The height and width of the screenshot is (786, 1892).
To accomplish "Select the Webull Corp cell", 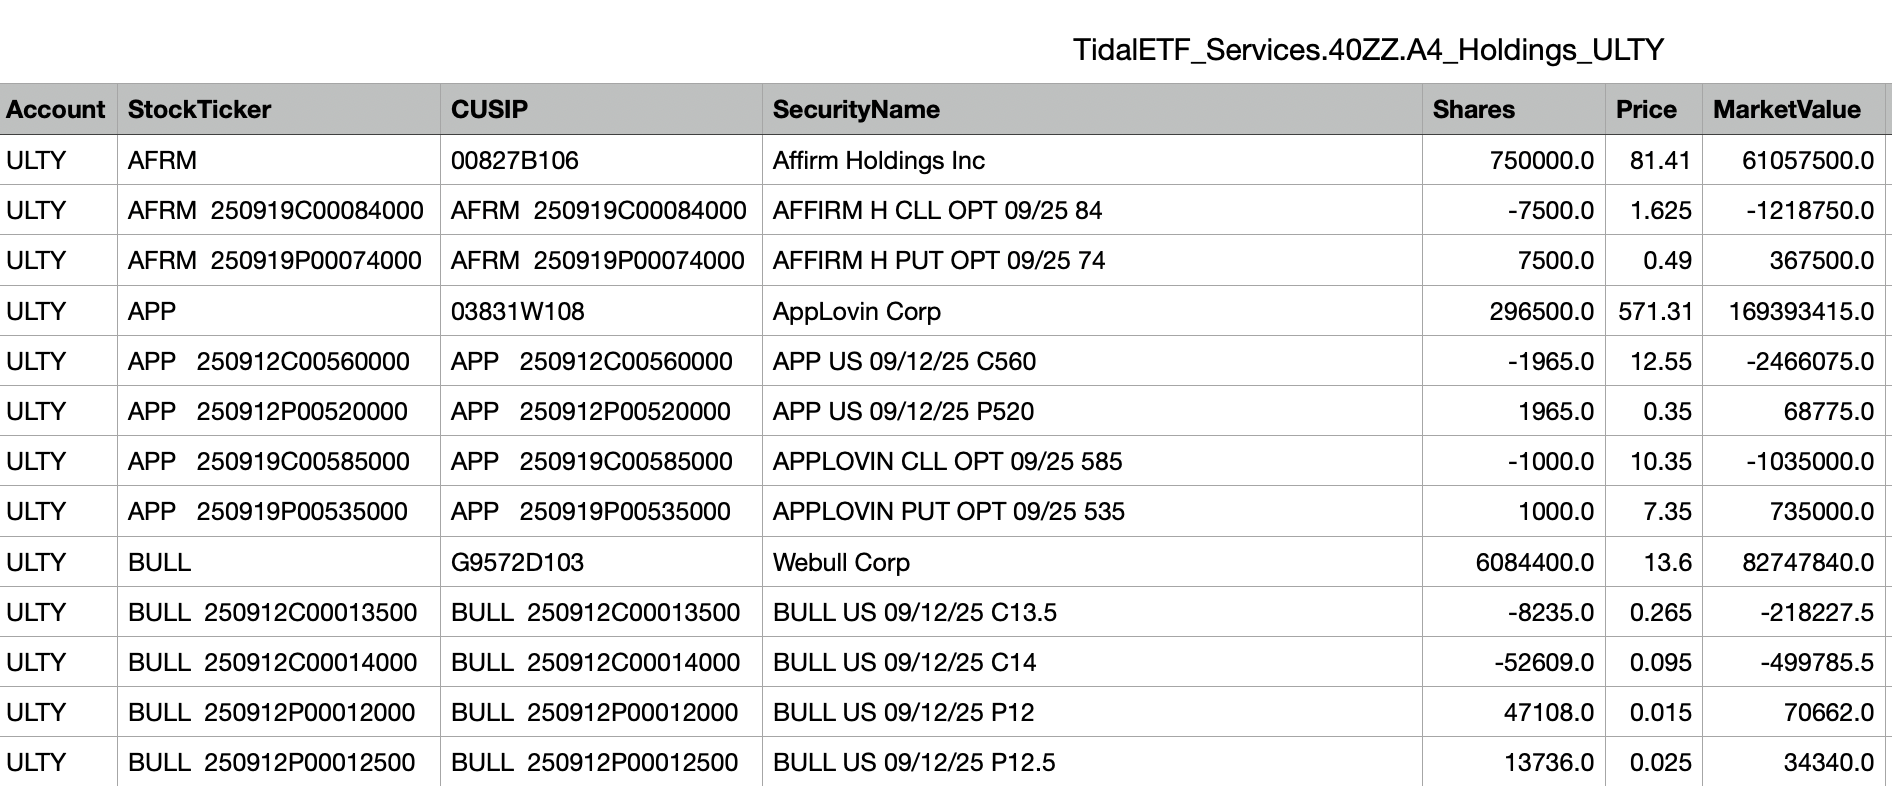I will [x=841, y=562].
